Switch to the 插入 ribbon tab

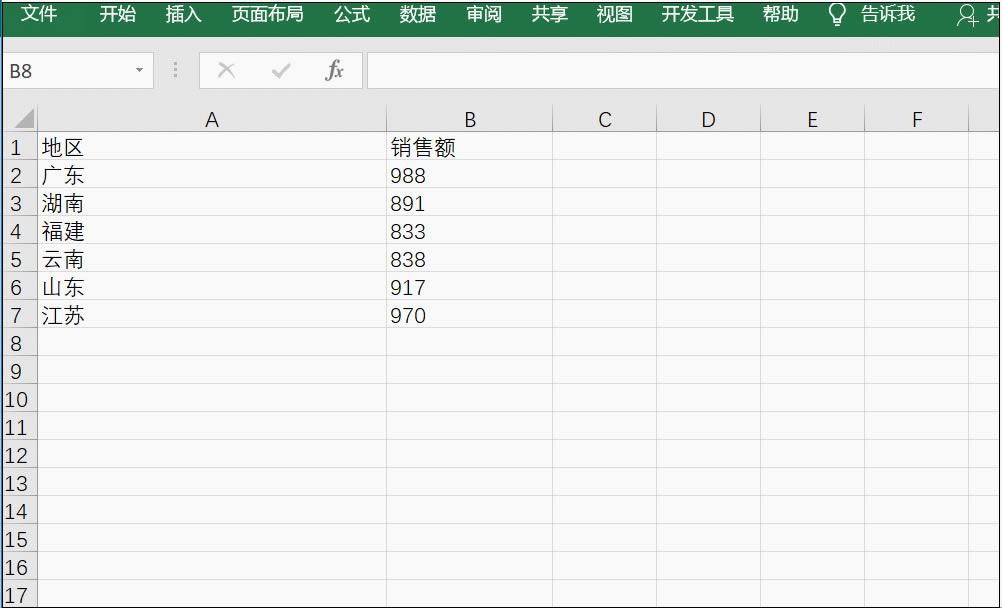click(182, 15)
